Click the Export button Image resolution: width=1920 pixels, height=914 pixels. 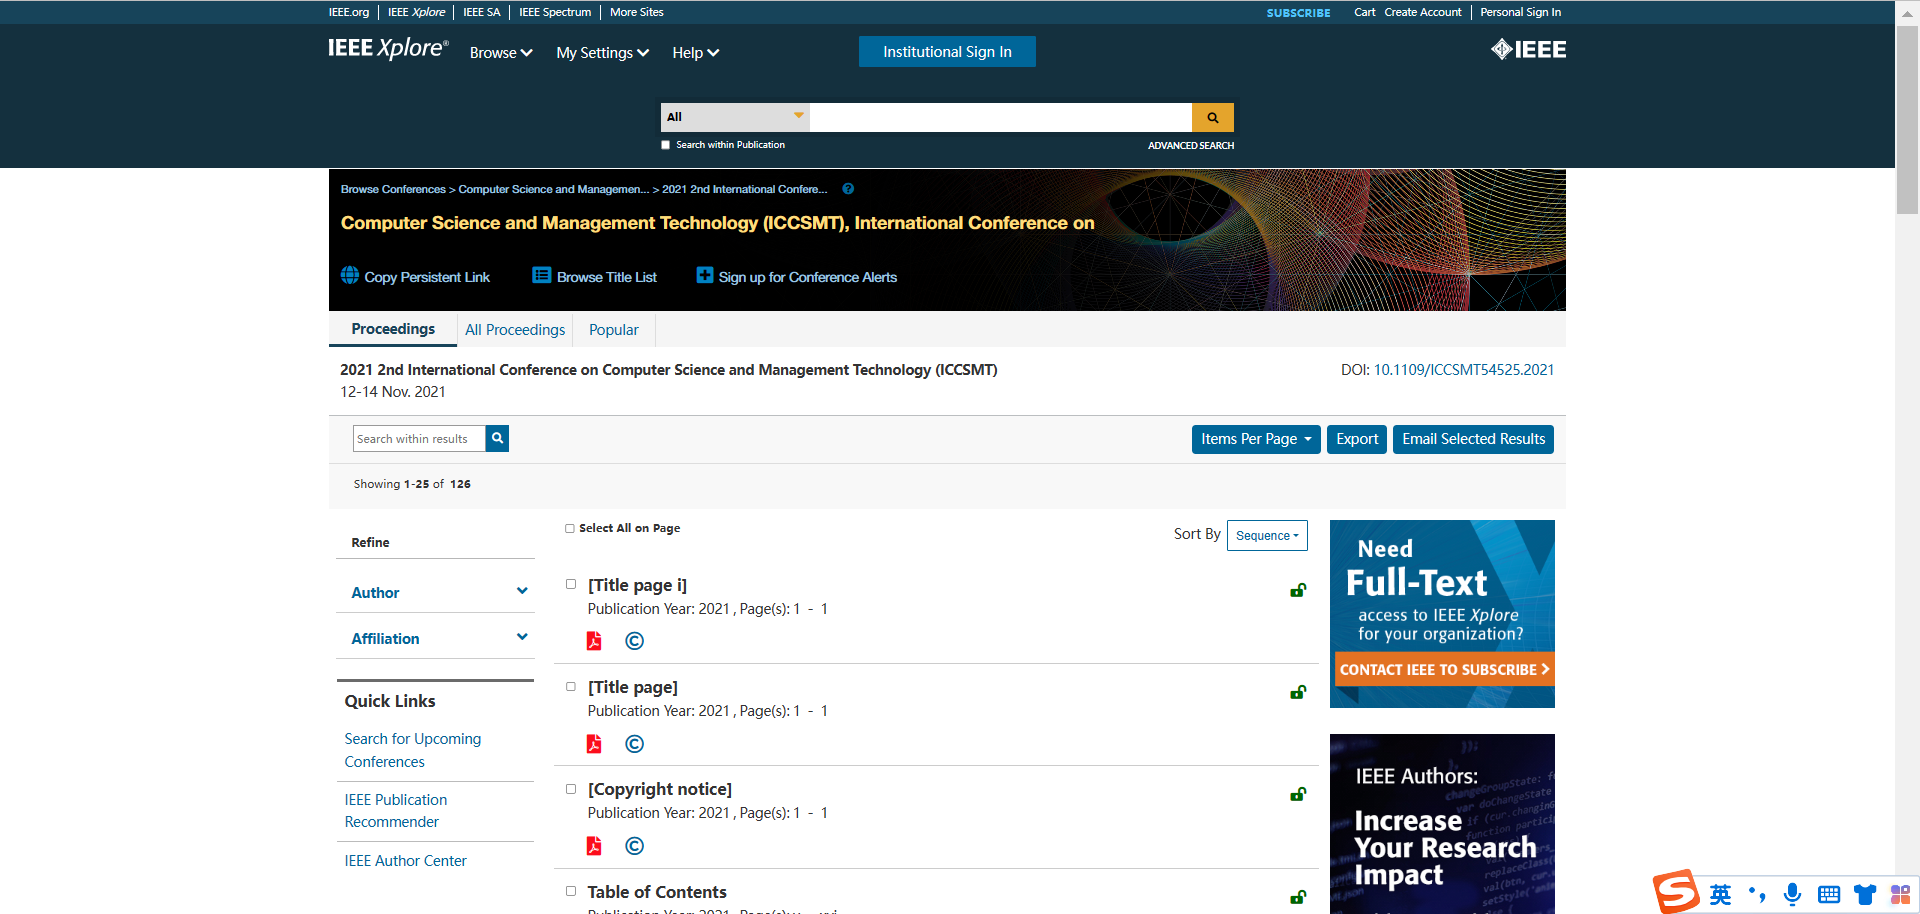[x=1357, y=439]
